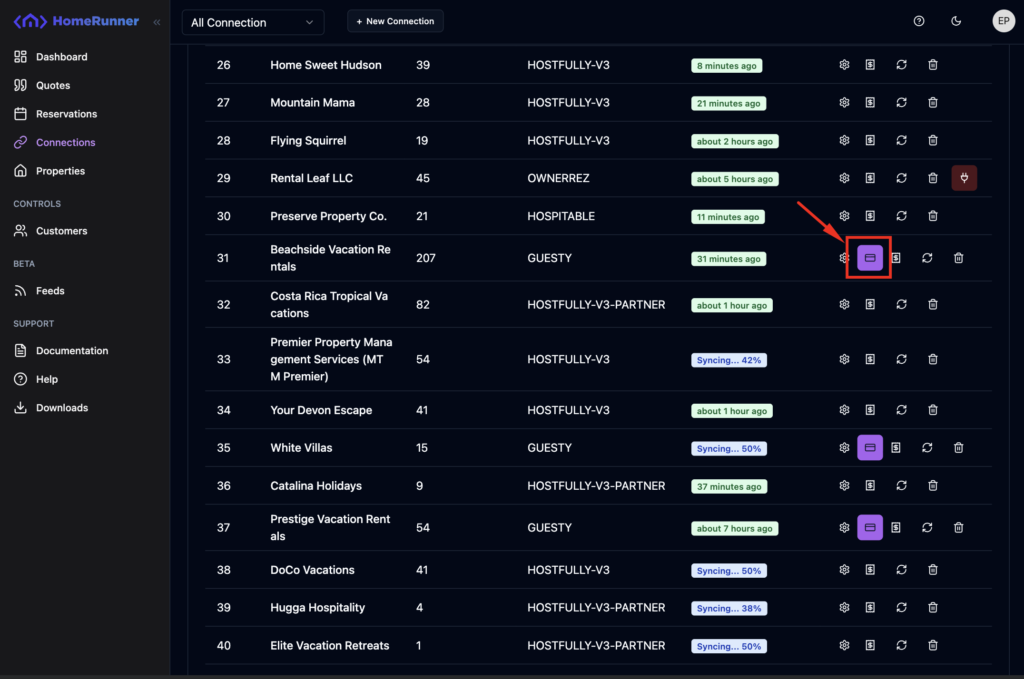The width and height of the screenshot is (1024, 679).
Task: Open the dollar invoice icon for Preserve Property Co.
Action: tap(870, 216)
